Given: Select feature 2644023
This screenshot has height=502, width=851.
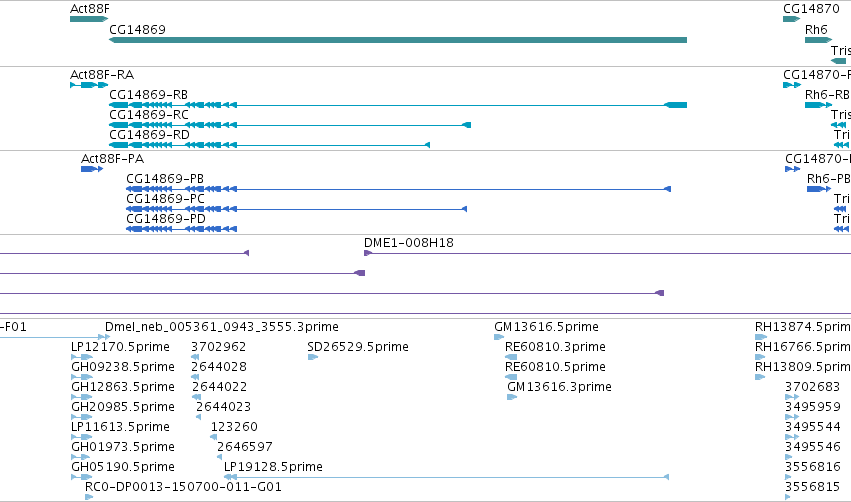Looking at the screenshot, I should coord(224,406).
